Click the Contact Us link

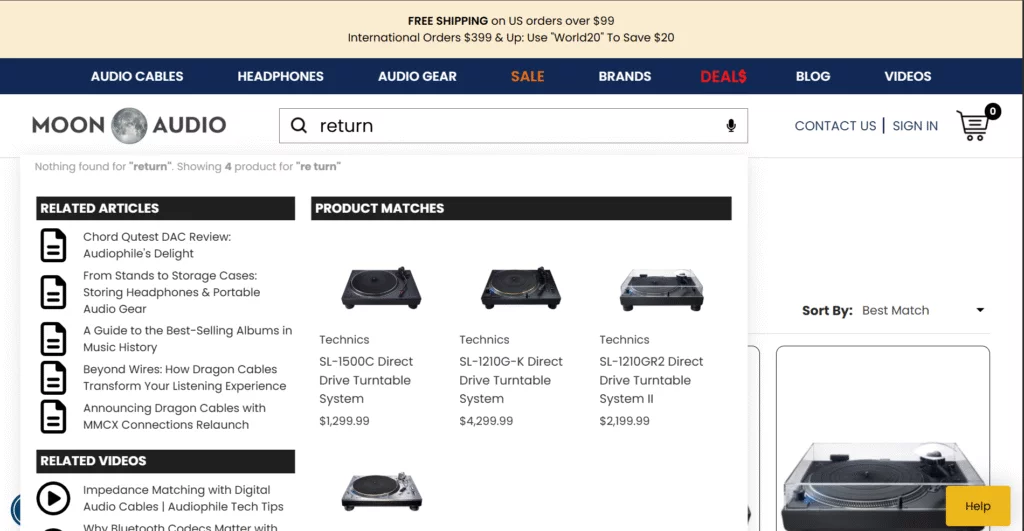click(x=835, y=126)
